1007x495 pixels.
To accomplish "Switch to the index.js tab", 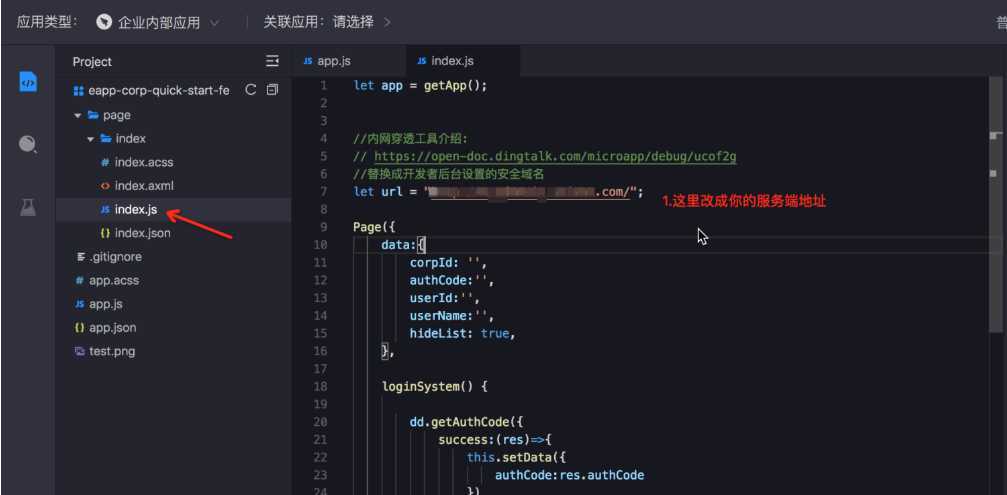I will (x=463, y=61).
